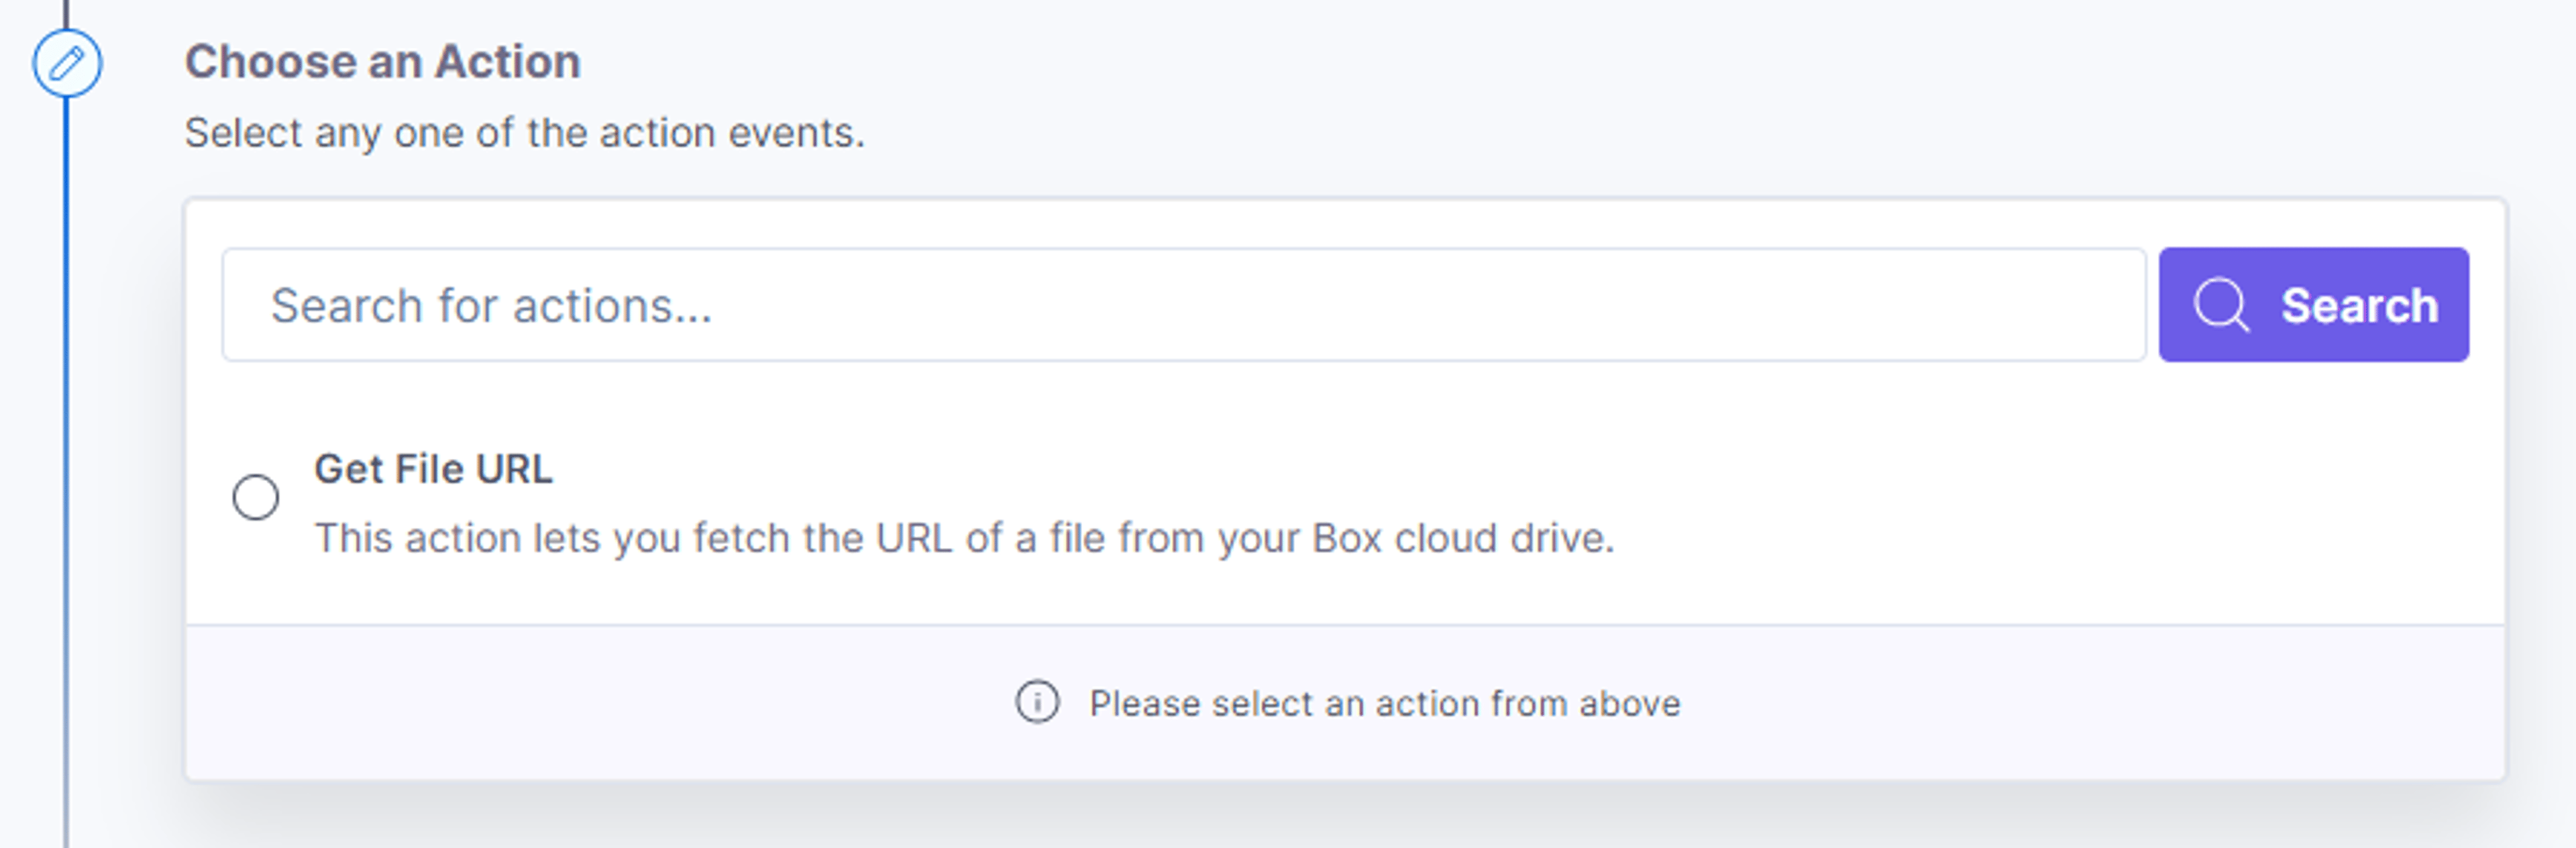
Task: Click the 'Please select an action from above' message
Action: pos(1384,703)
